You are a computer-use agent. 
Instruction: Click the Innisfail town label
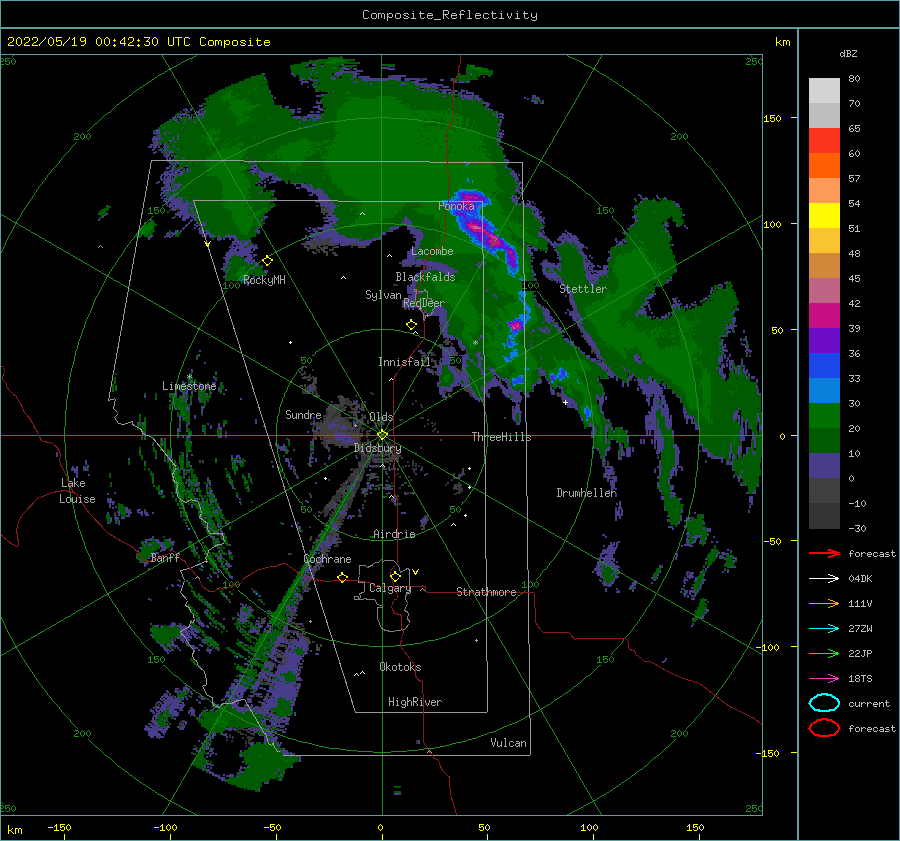(x=404, y=362)
